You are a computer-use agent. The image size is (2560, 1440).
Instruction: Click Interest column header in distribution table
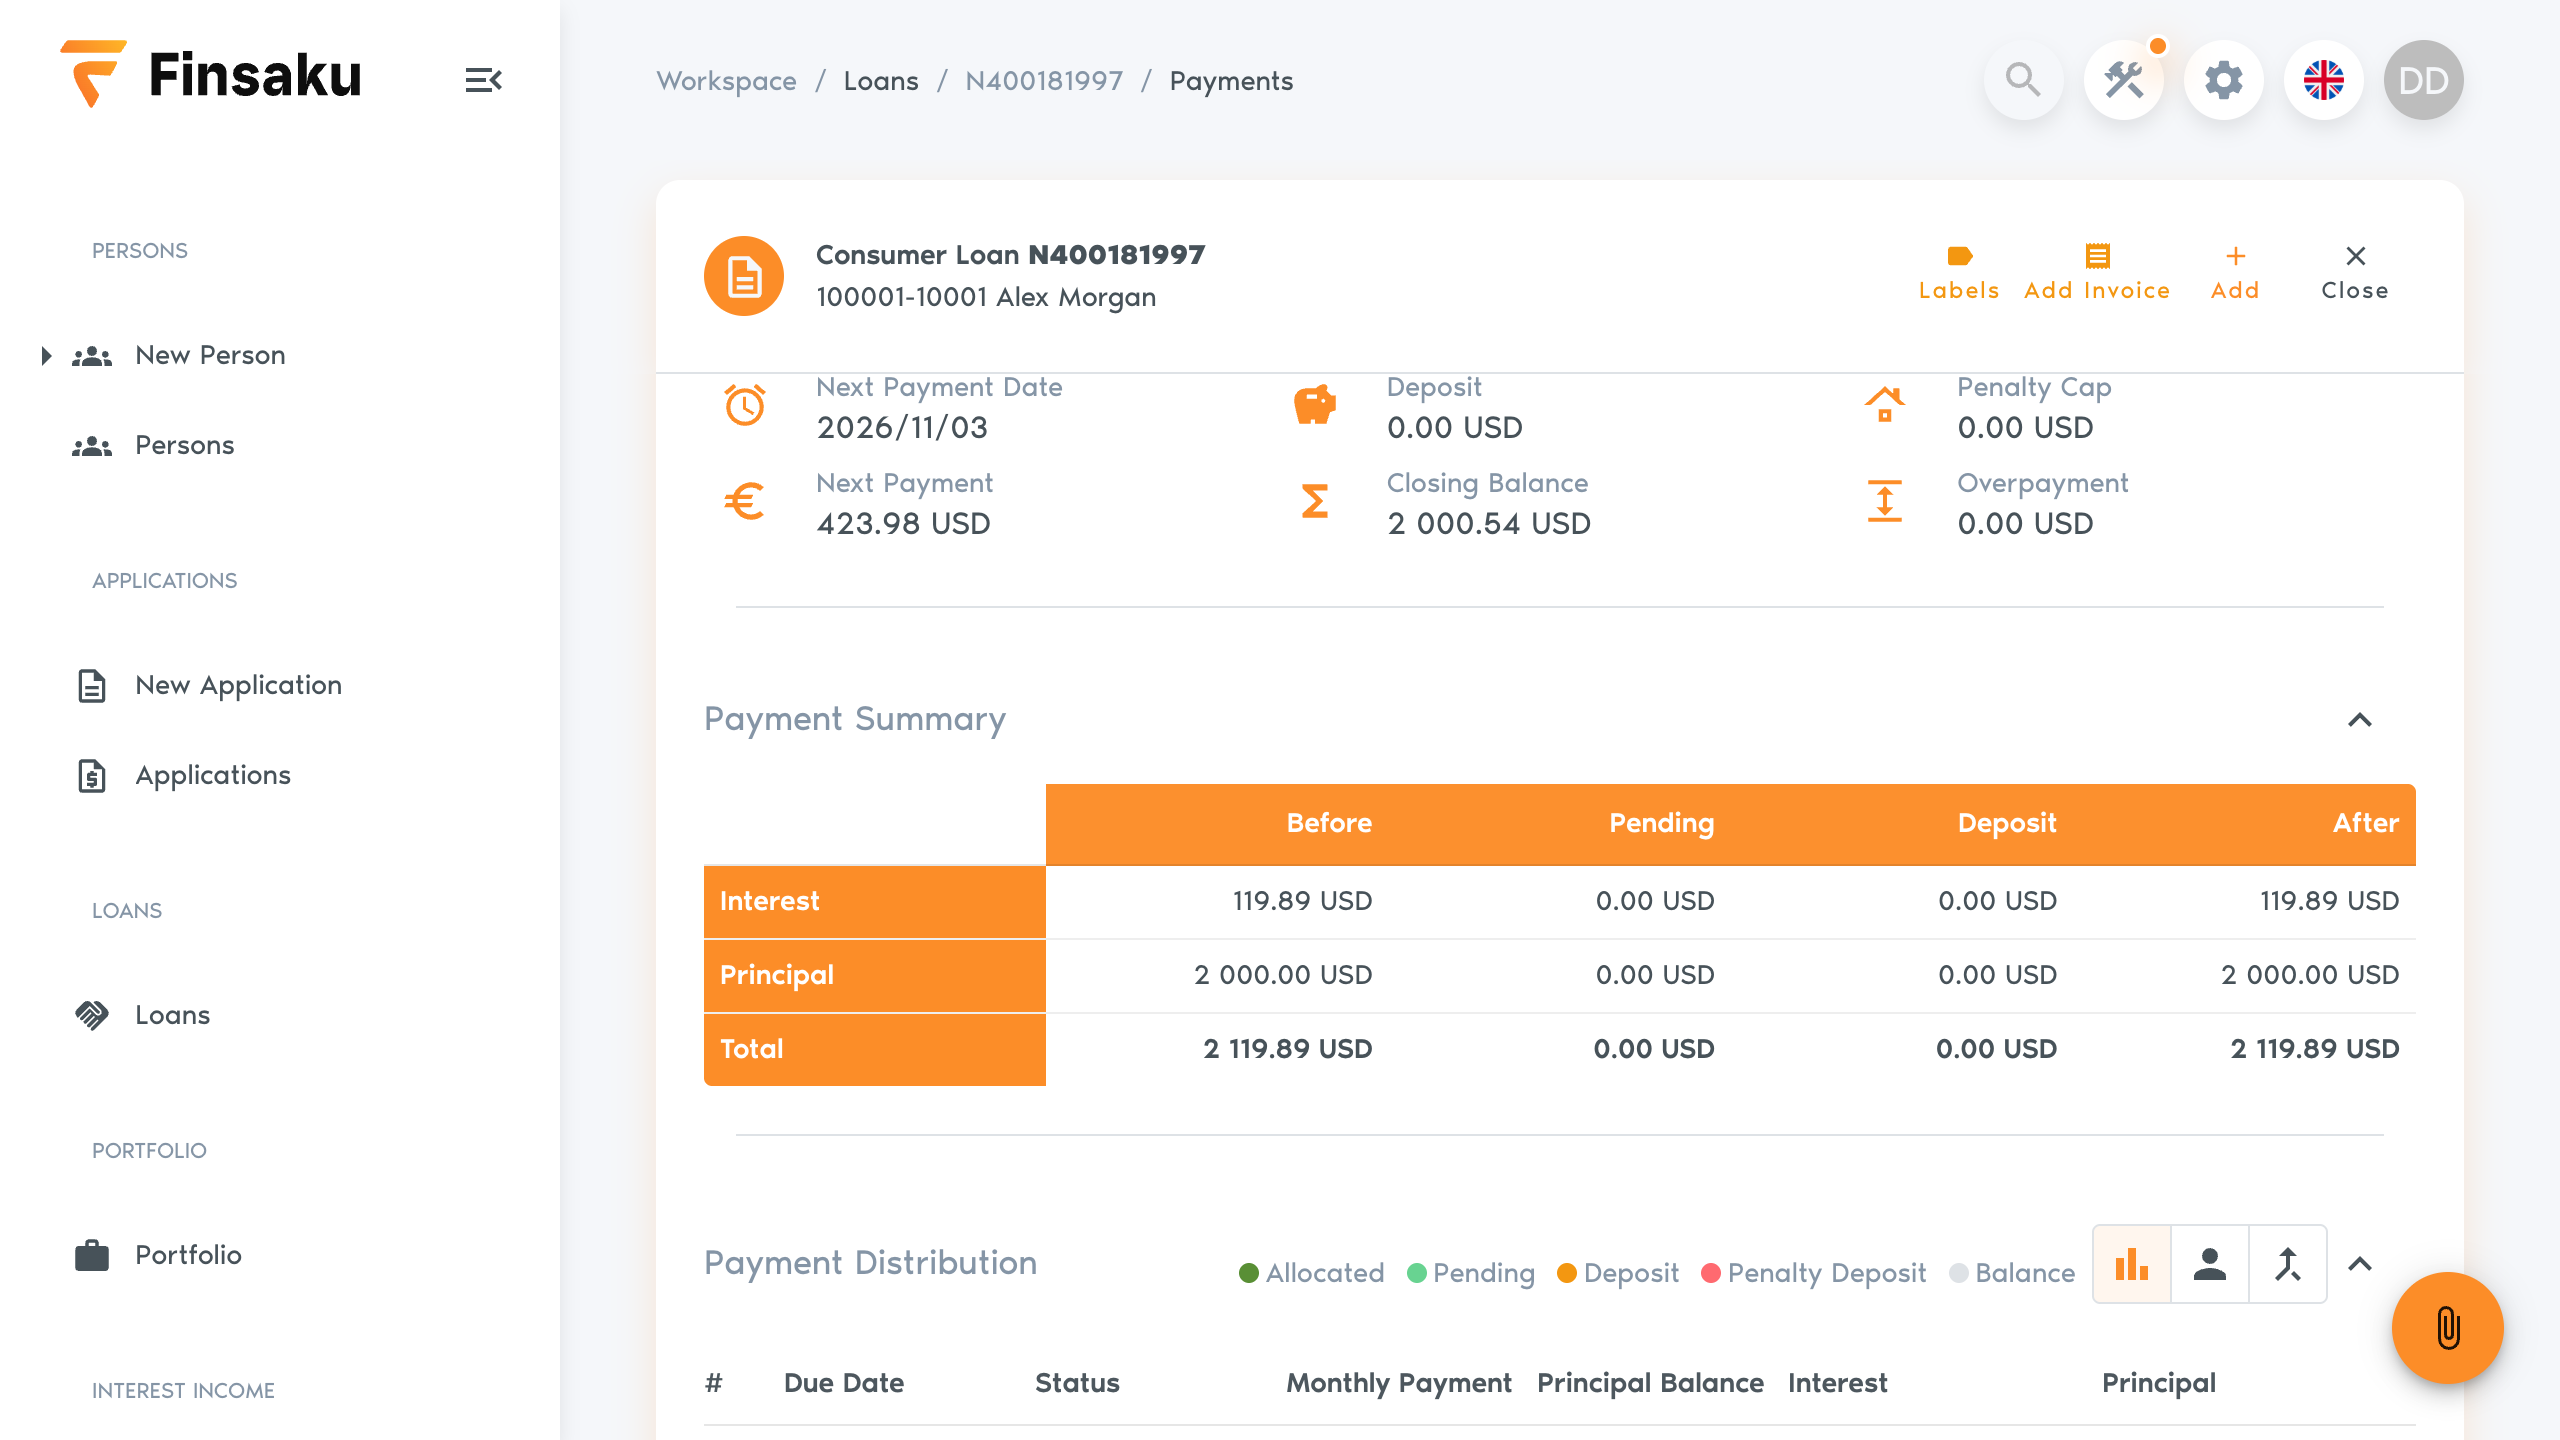click(1838, 1383)
